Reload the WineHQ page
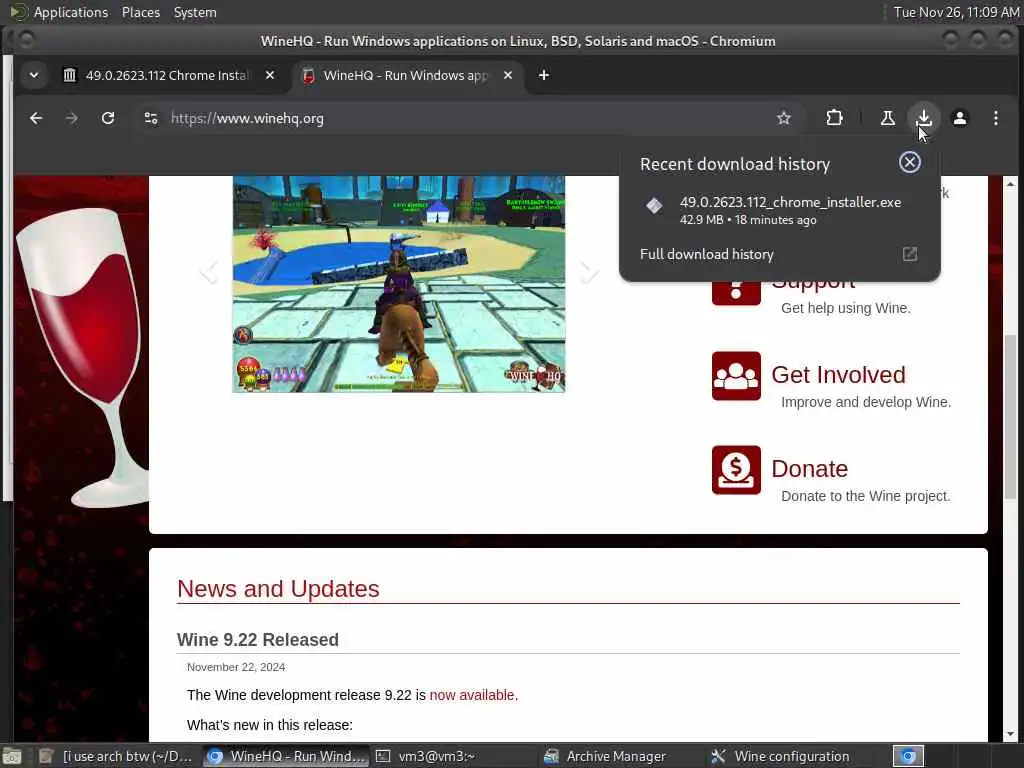1024x768 pixels. 108,118
